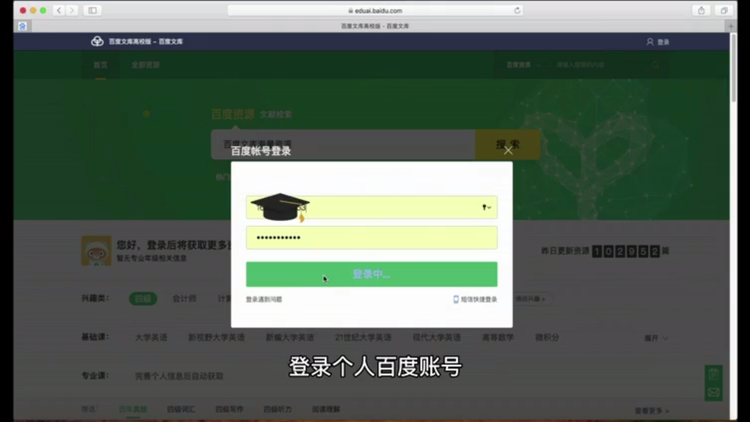The height and width of the screenshot is (422, 750).
Task: Click the green 登录中 button
Action: (x=372, y=274)
